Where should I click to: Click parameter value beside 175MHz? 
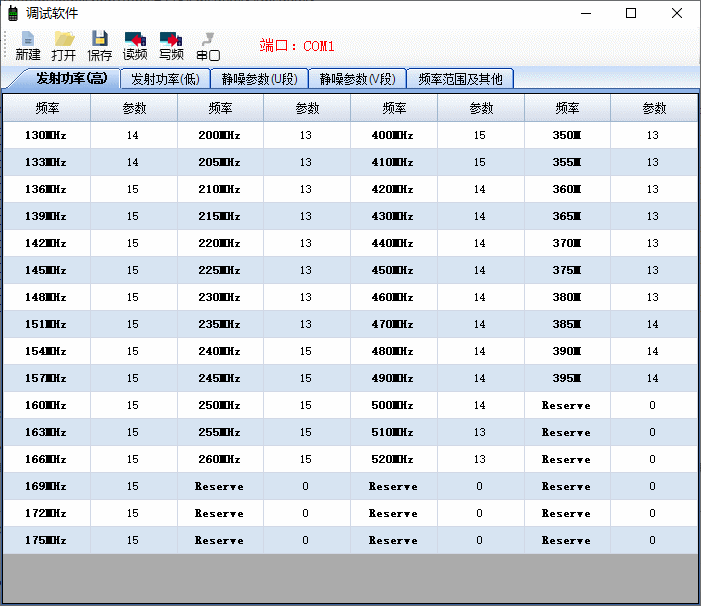pyautogui.click(x=134, y=540)
